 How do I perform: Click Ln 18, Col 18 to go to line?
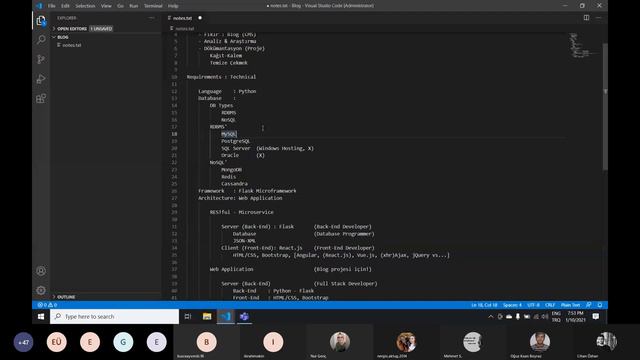[484, 305]
